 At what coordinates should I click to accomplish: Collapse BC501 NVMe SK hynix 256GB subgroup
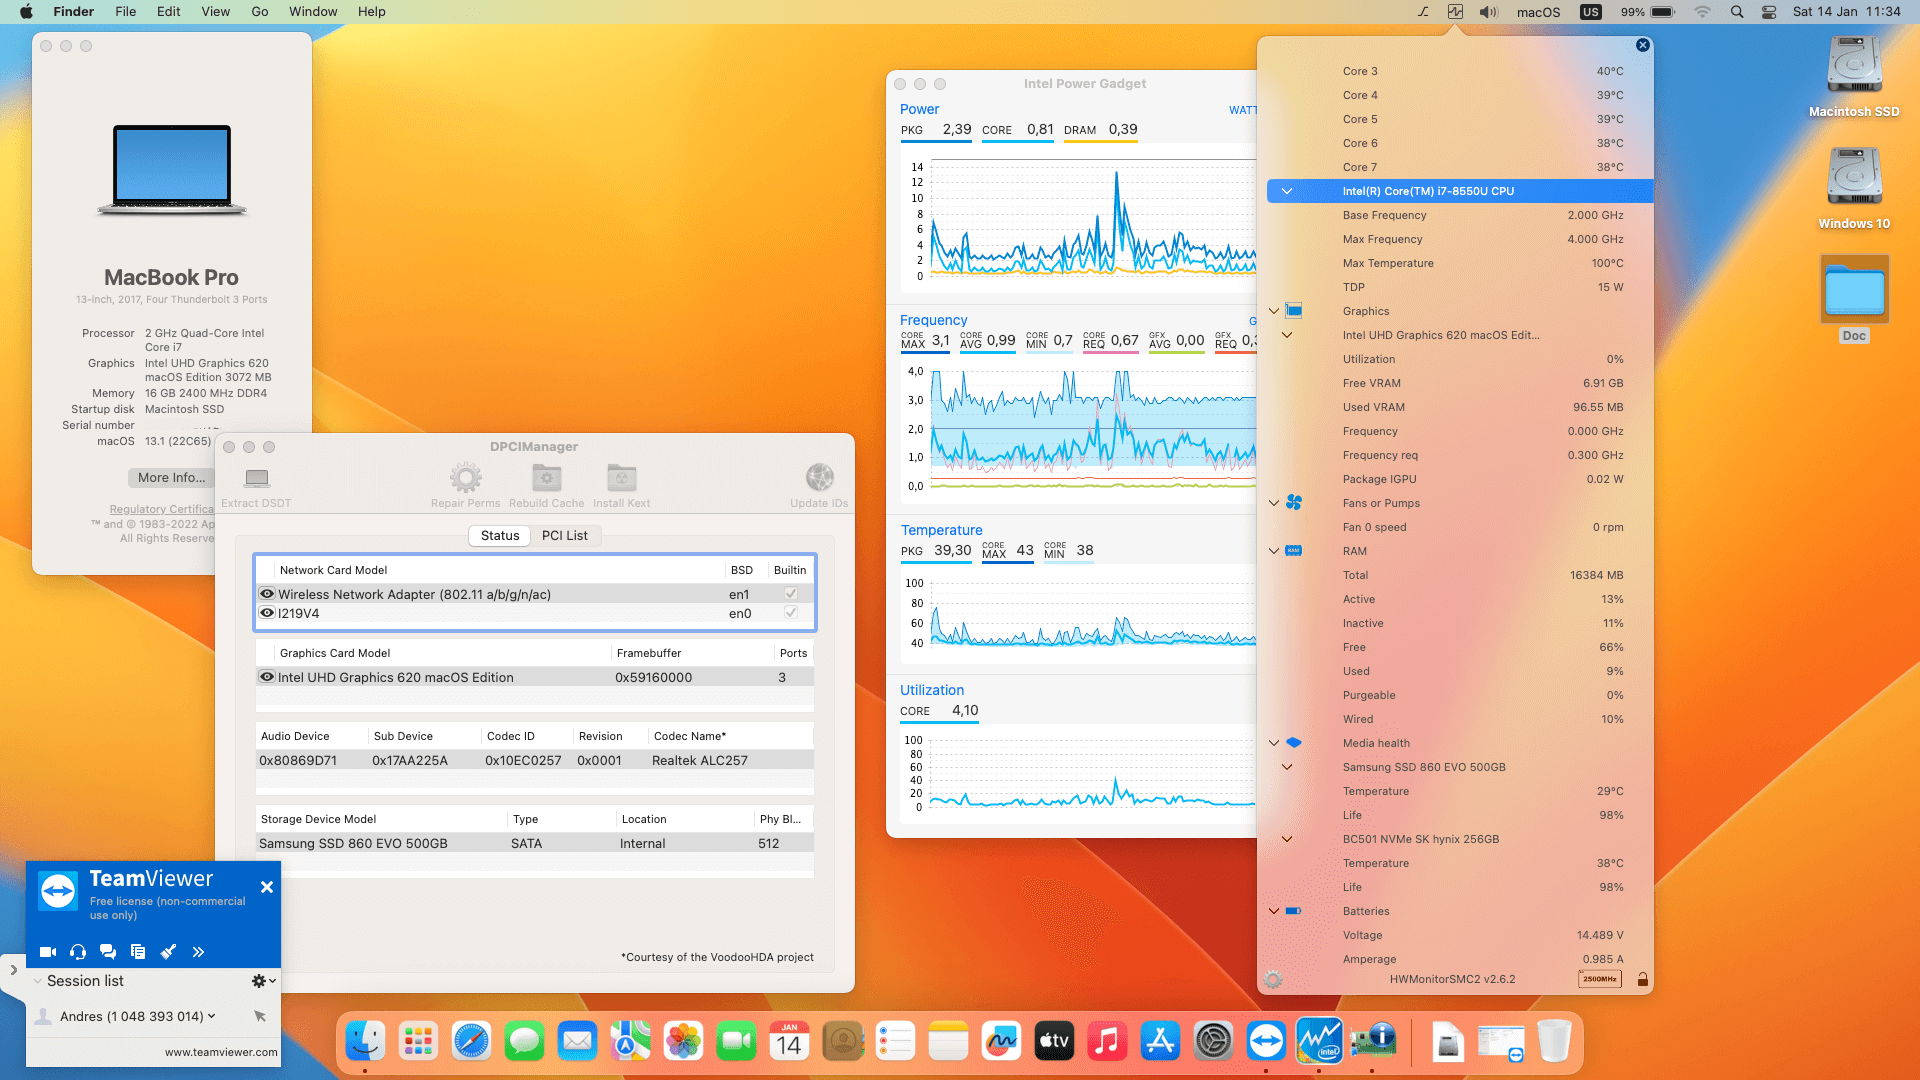[x=1287, y=839]
